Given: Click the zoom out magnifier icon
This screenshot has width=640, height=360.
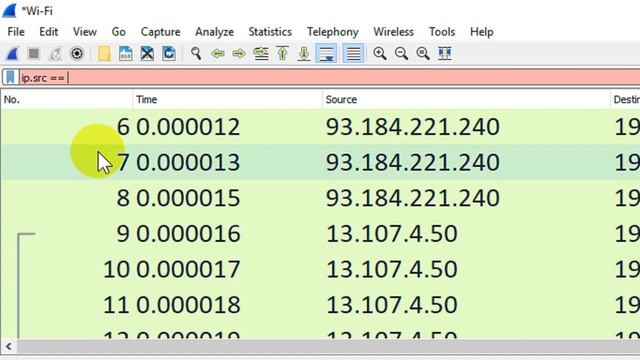Looking at the screenshot, I should click(x=401, y=53).
